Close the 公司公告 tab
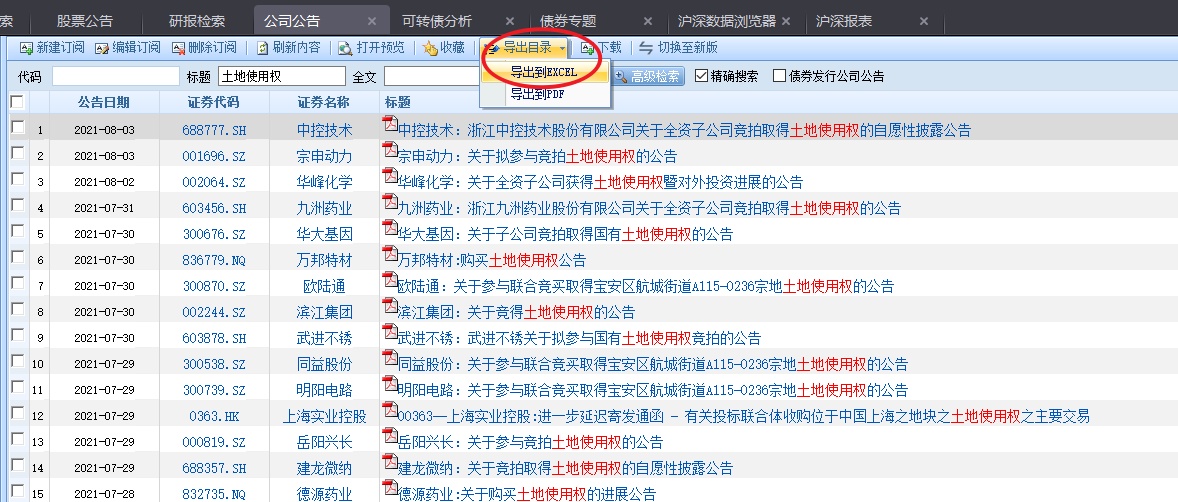Image resolution: width=1178 pixels, height=502 pixels. tap(372, 21)
